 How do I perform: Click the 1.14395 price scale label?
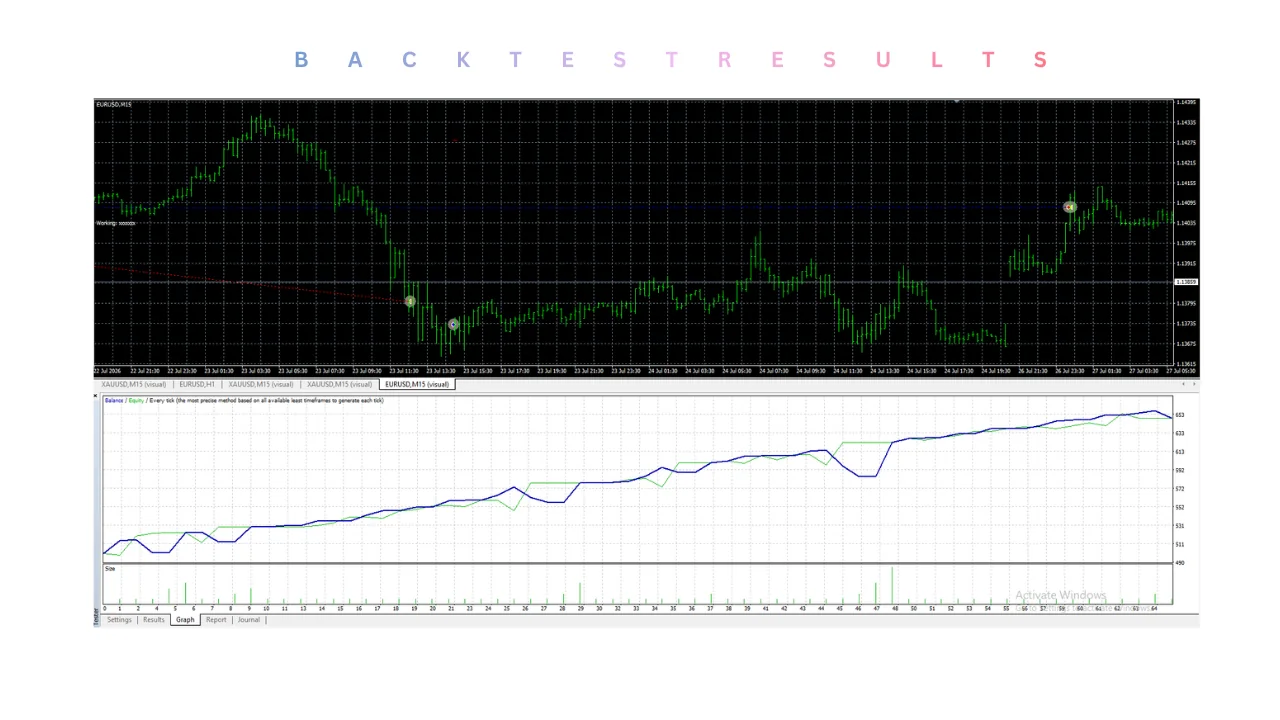point(1186,102)
